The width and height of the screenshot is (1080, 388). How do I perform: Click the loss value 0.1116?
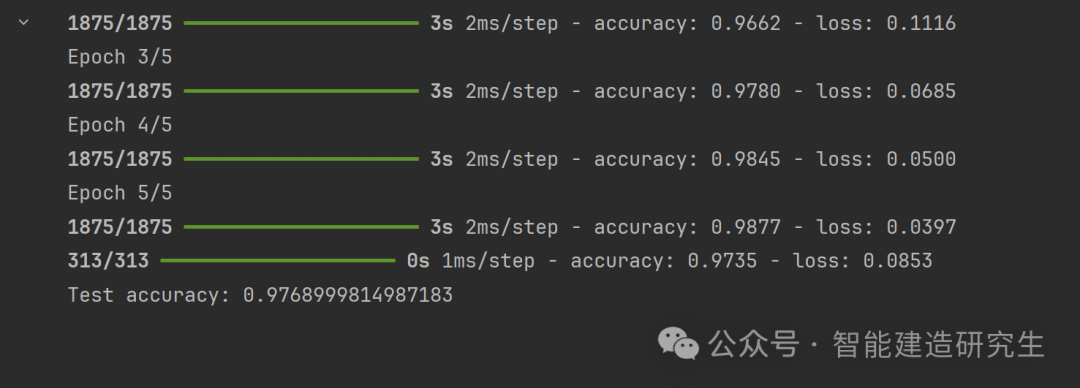point(921,23)
